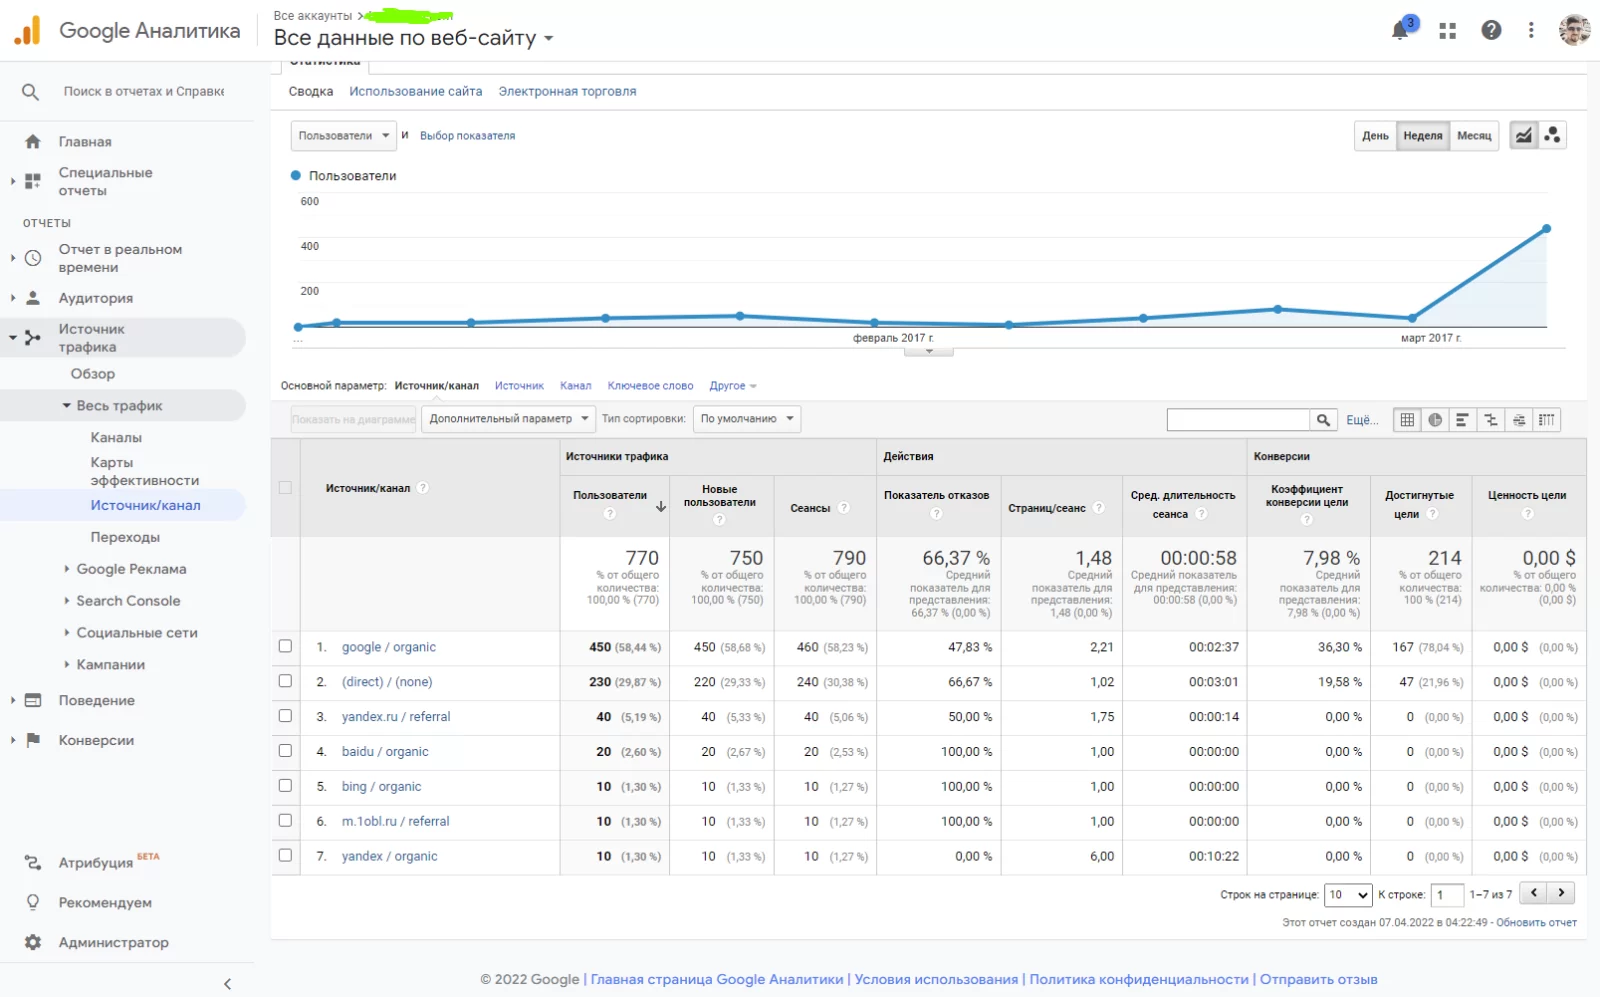Check the (direct) / (none) row
1600x997 pixels.
coord(285,681)
